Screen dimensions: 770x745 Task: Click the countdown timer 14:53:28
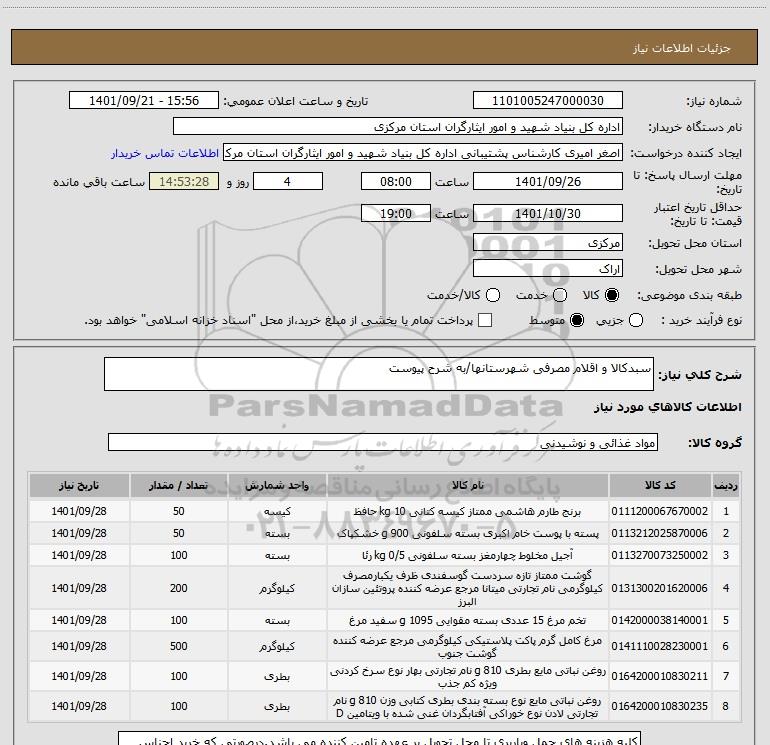(184, 182)
